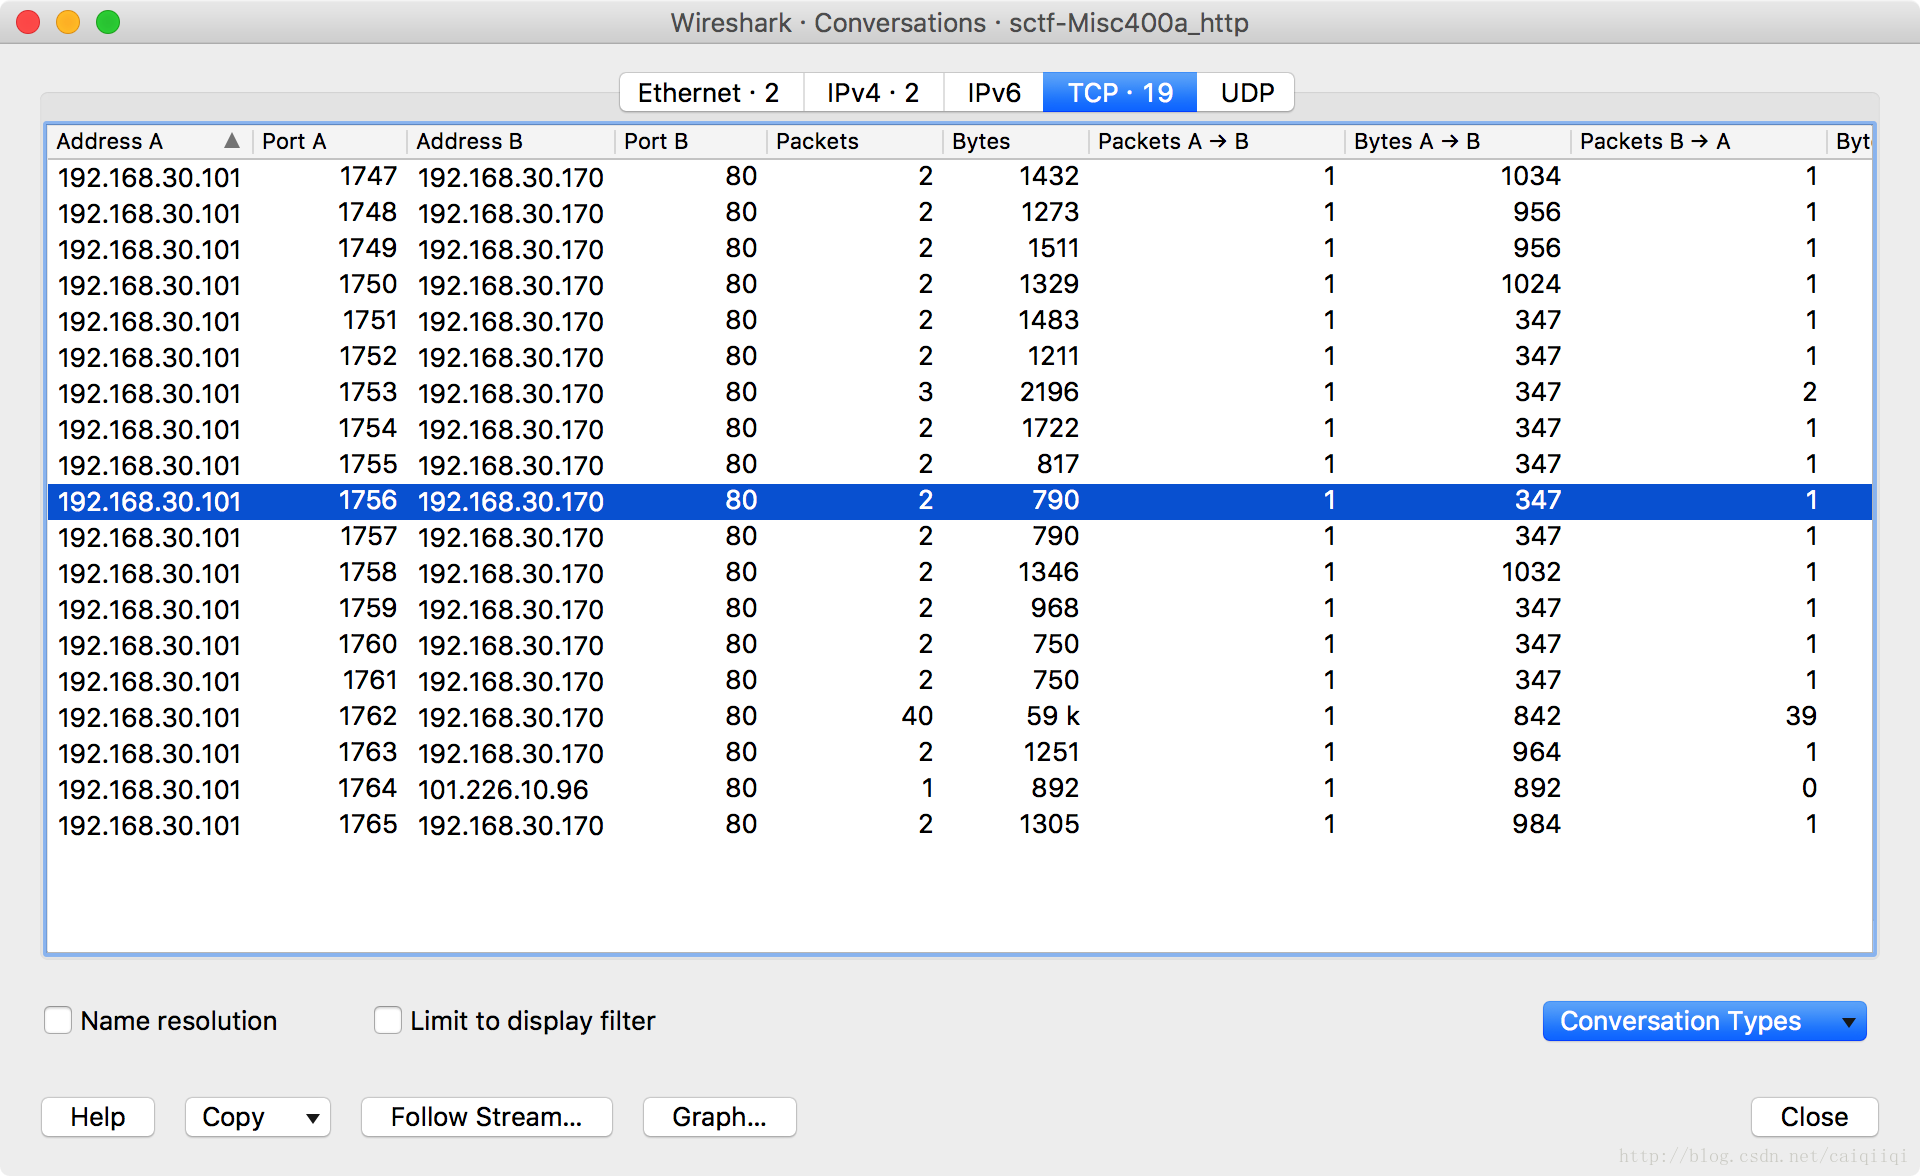Sort by the Address B column header
The height and width of the screenshot is (1176, 1920).
(x=511, y=141)
